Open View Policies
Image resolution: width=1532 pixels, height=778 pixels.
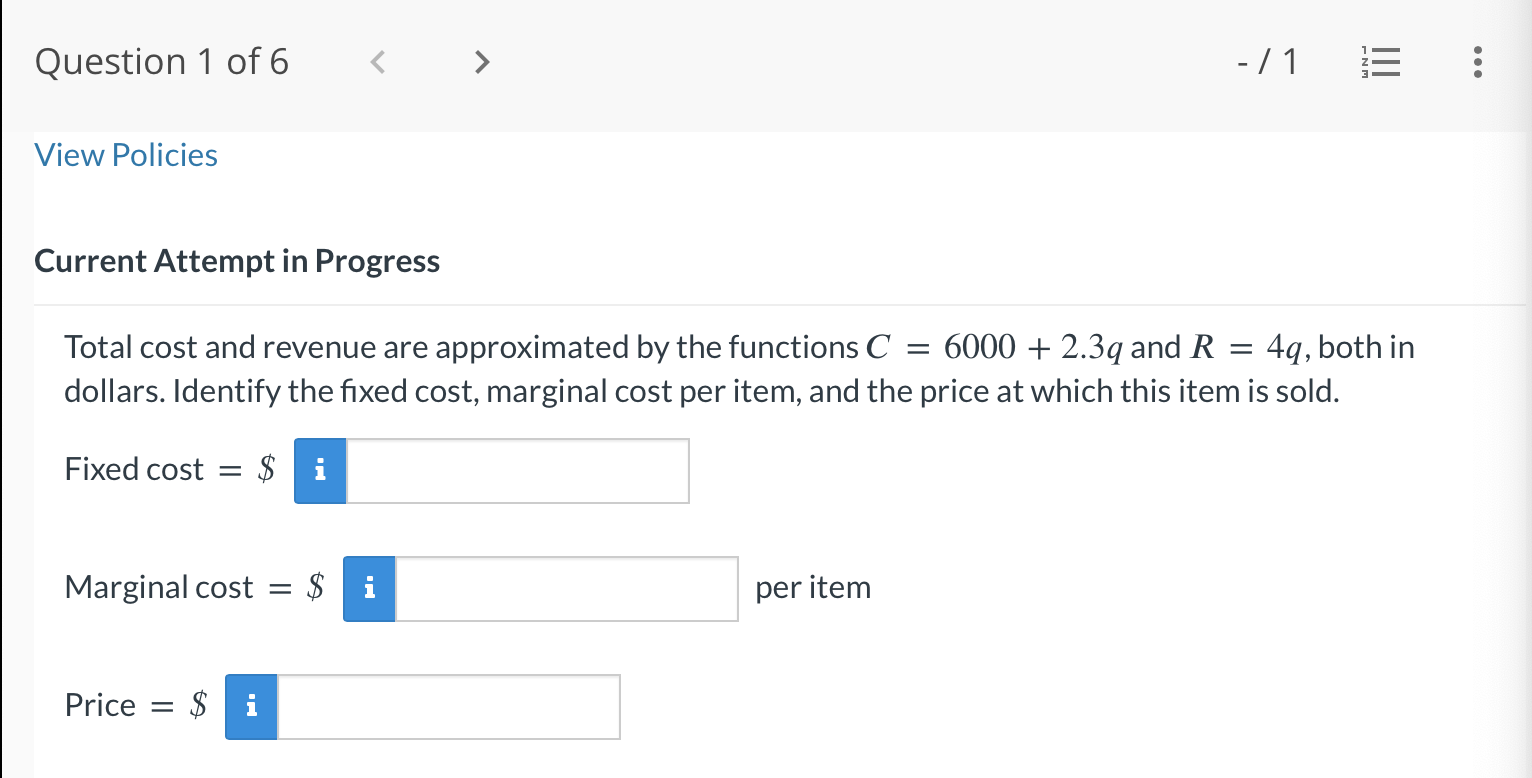tap(125, 155)
